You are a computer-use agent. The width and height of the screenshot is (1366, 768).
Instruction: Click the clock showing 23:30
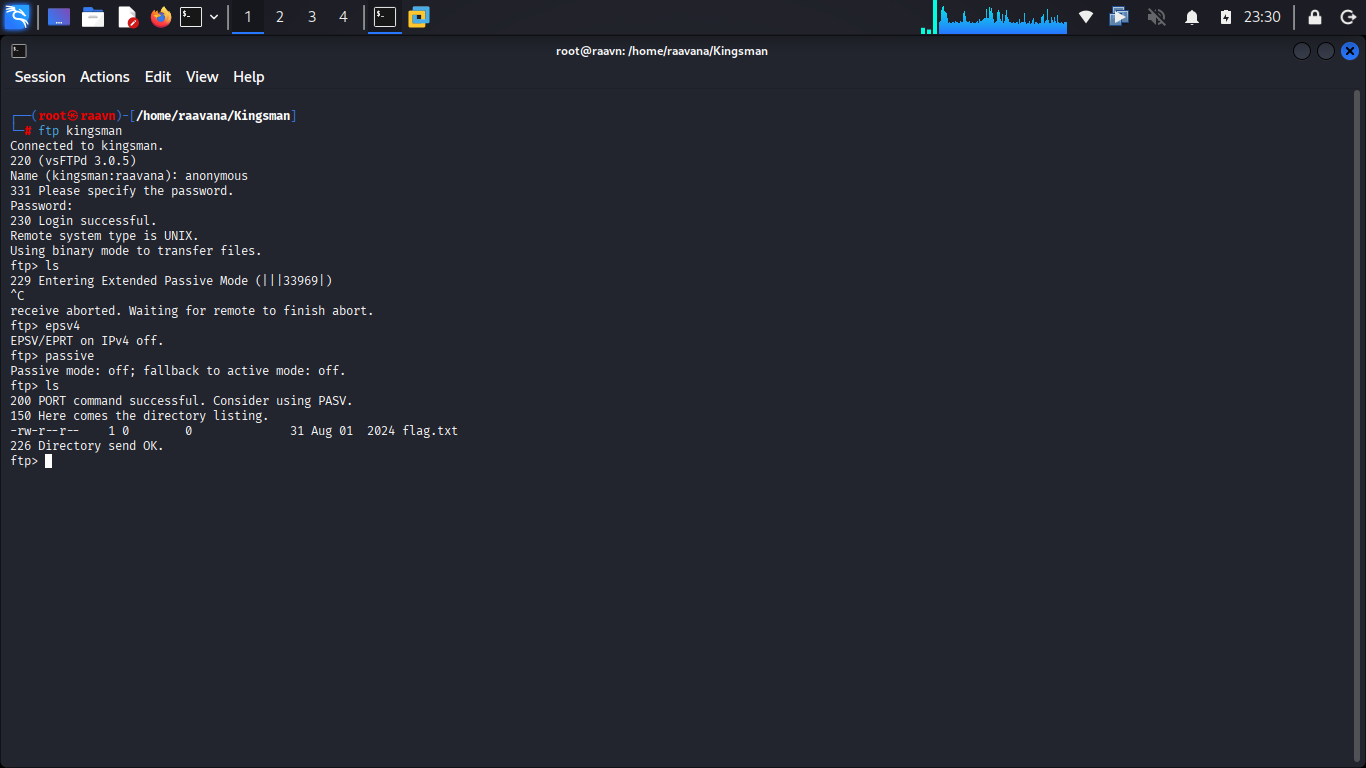pyautogui.click(x=1262, y=17)
